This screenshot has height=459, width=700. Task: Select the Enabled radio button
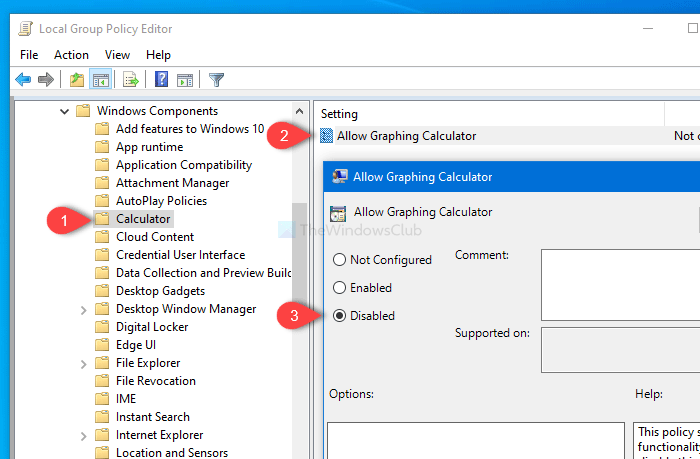pos(339,288)
